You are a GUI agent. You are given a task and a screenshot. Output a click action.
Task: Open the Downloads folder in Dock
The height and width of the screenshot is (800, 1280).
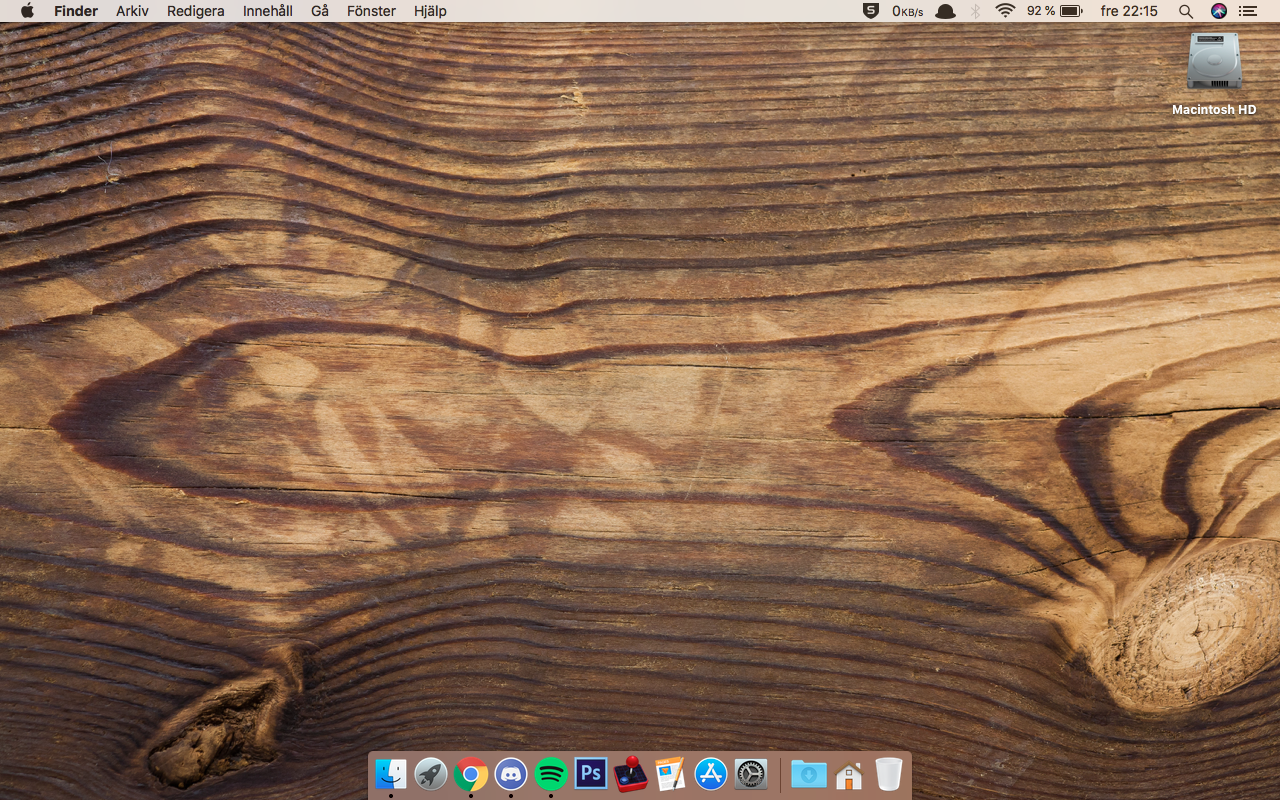coord(809,773)
